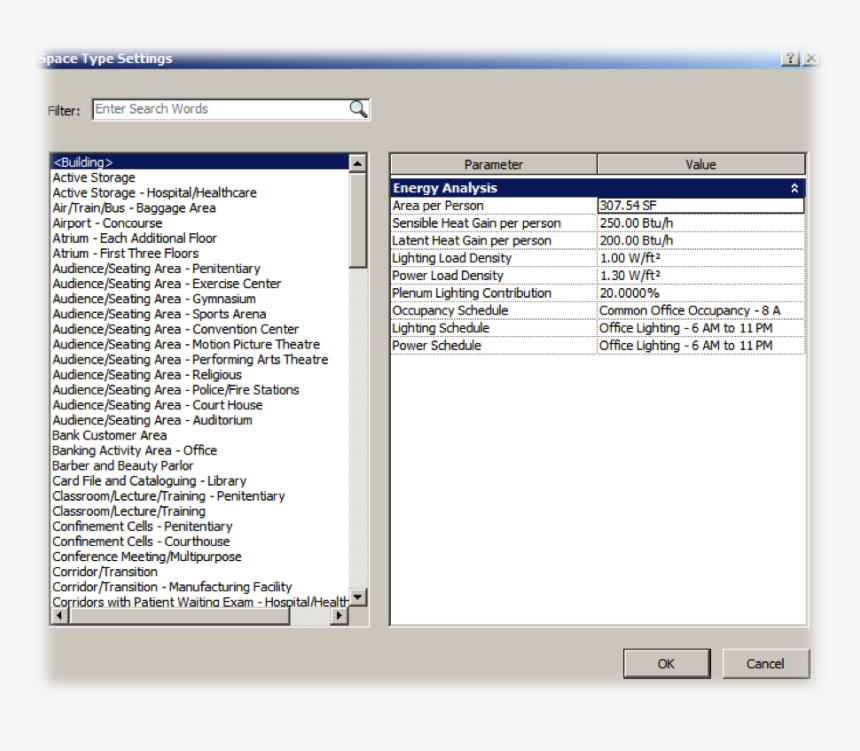Viewport: 860px width, 751px height.
Task: Dismiss the dialog with Cancel
Action: 765,663
